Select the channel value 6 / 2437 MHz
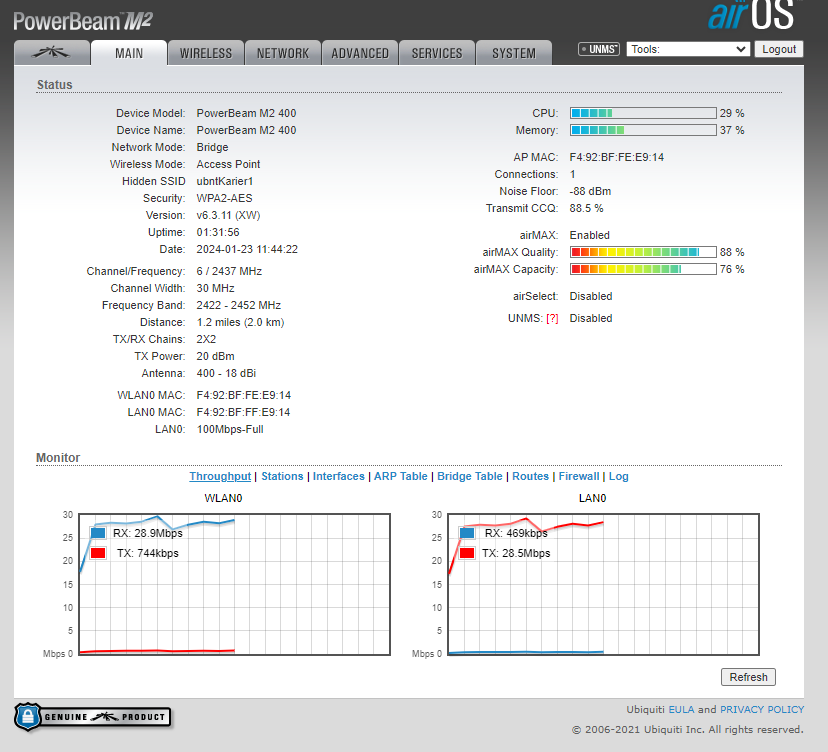 (x=229, y=271)
